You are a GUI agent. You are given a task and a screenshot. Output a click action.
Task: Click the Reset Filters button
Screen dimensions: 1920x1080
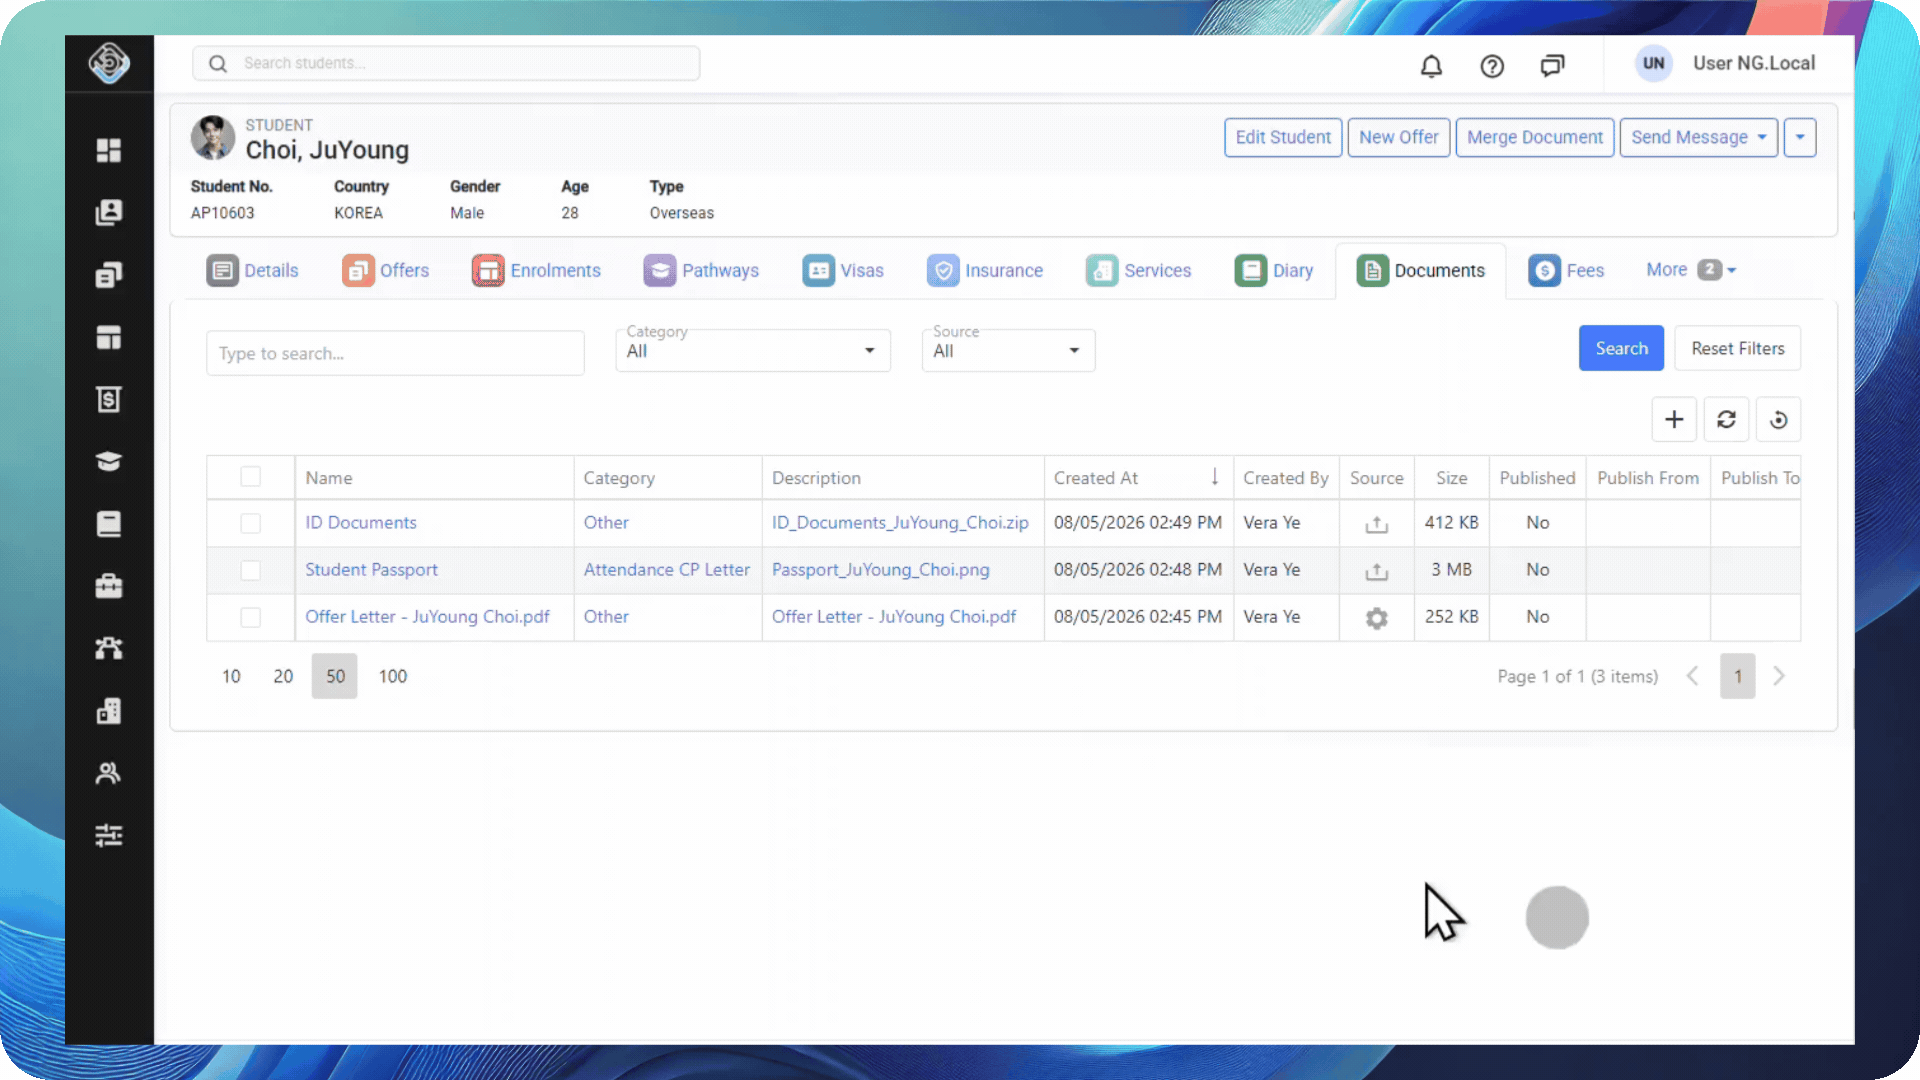pos(1738,348)
